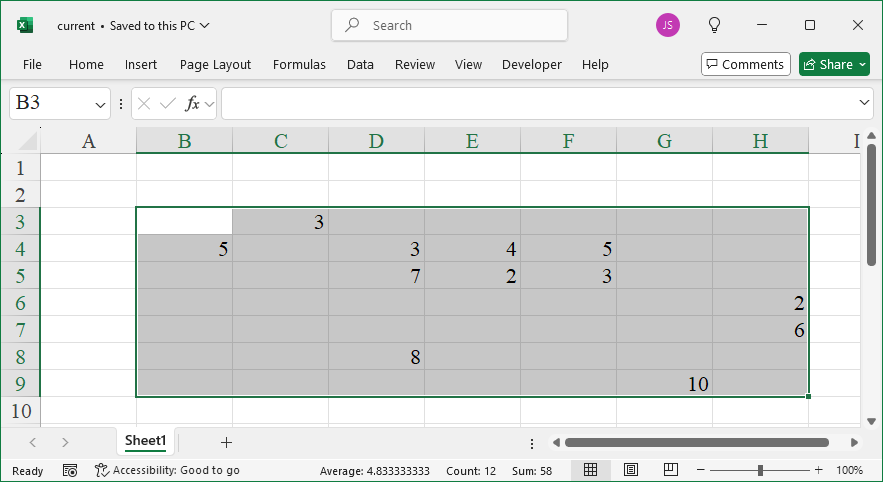Select cell B4 containing 5

tap(184, 248)
